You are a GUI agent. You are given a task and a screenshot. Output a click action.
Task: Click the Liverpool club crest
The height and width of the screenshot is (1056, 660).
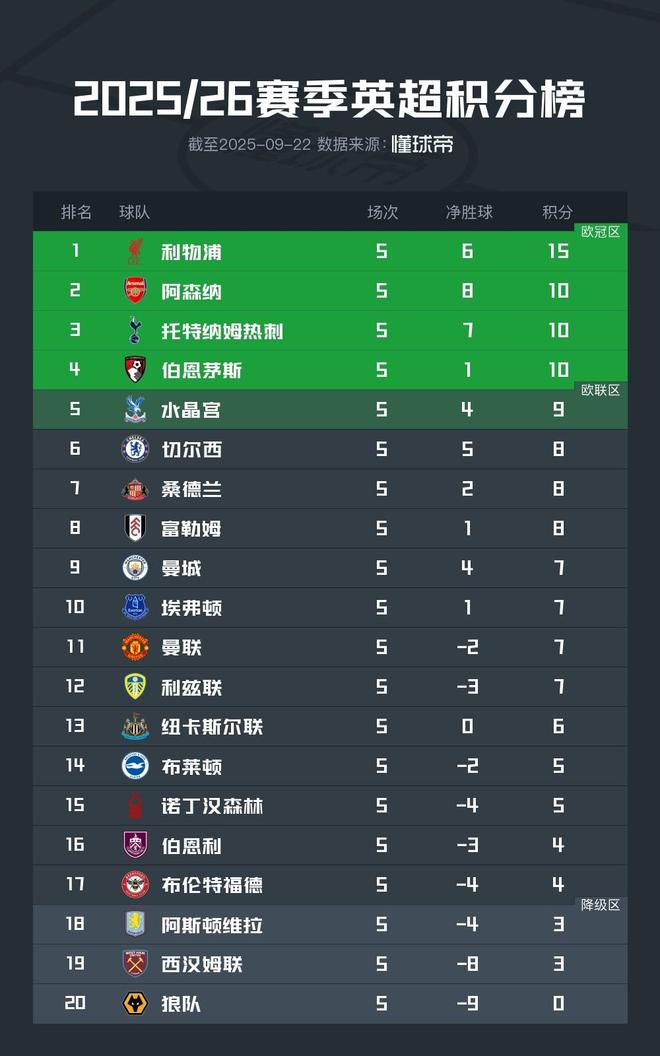tap(134, 251)
